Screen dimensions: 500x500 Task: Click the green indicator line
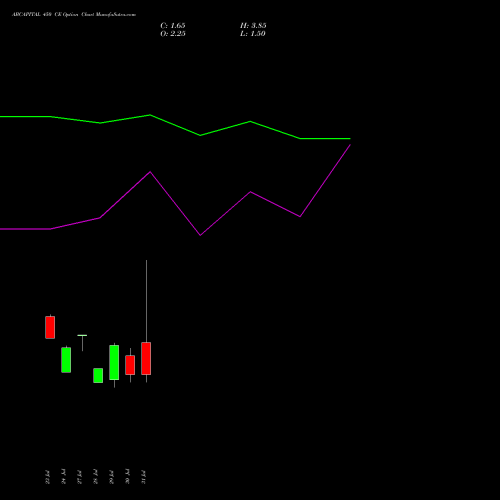coord(200,135)
